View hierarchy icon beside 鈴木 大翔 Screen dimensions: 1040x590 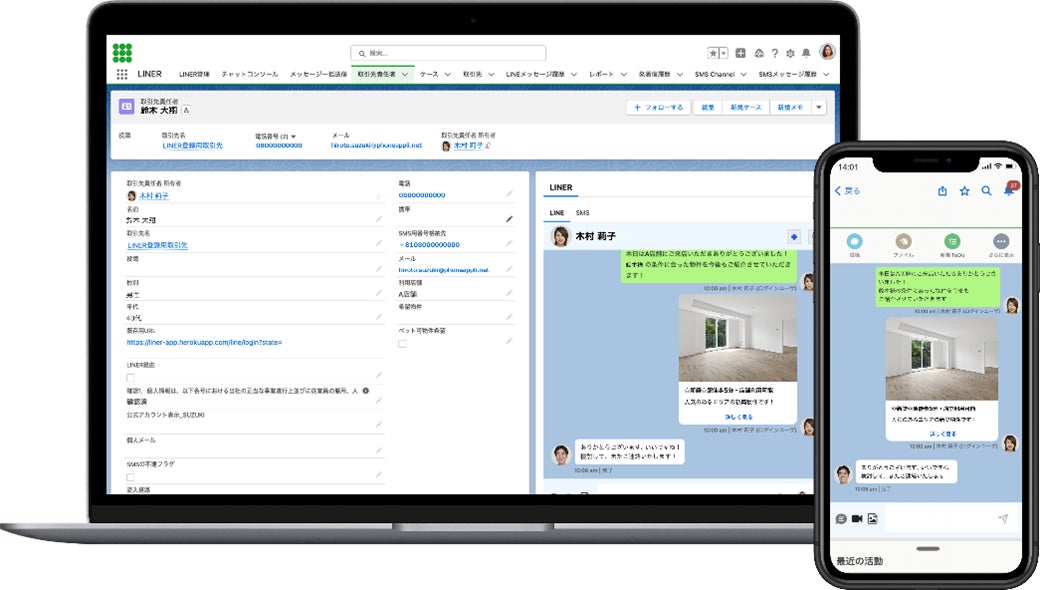(x=186, y=110)
